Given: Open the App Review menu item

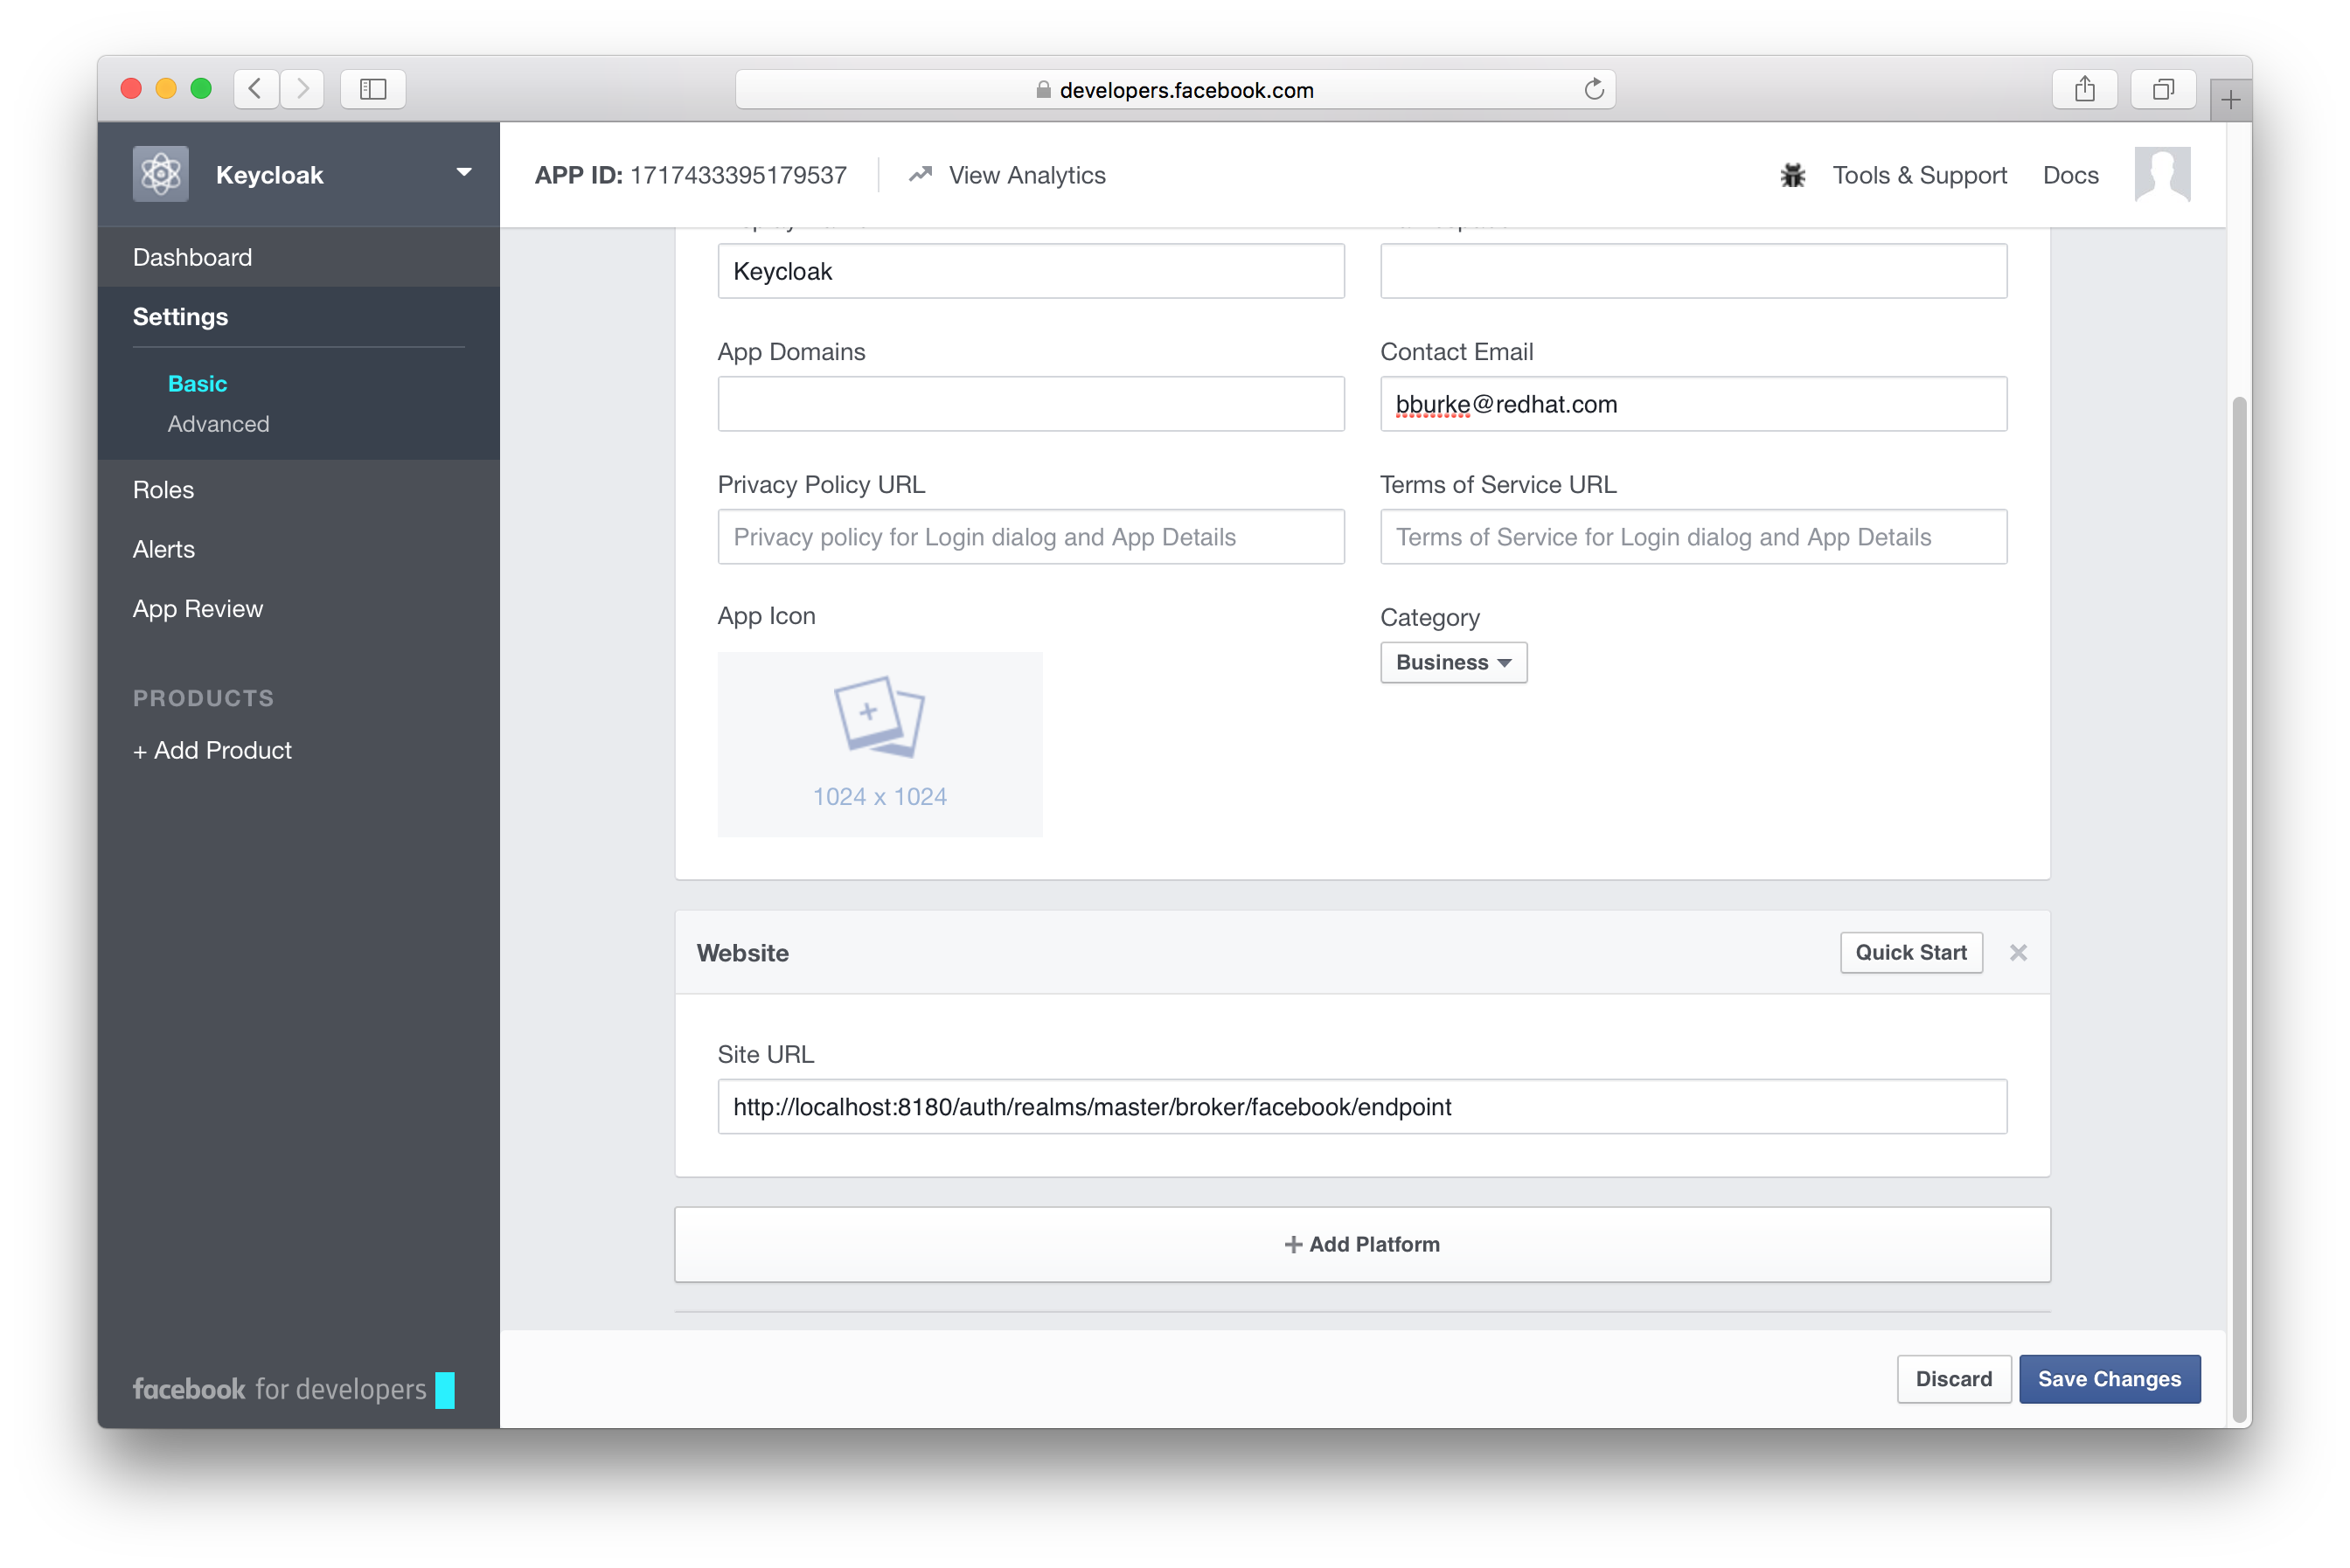Looking at the screenshot, I should (x=198, y=607).
